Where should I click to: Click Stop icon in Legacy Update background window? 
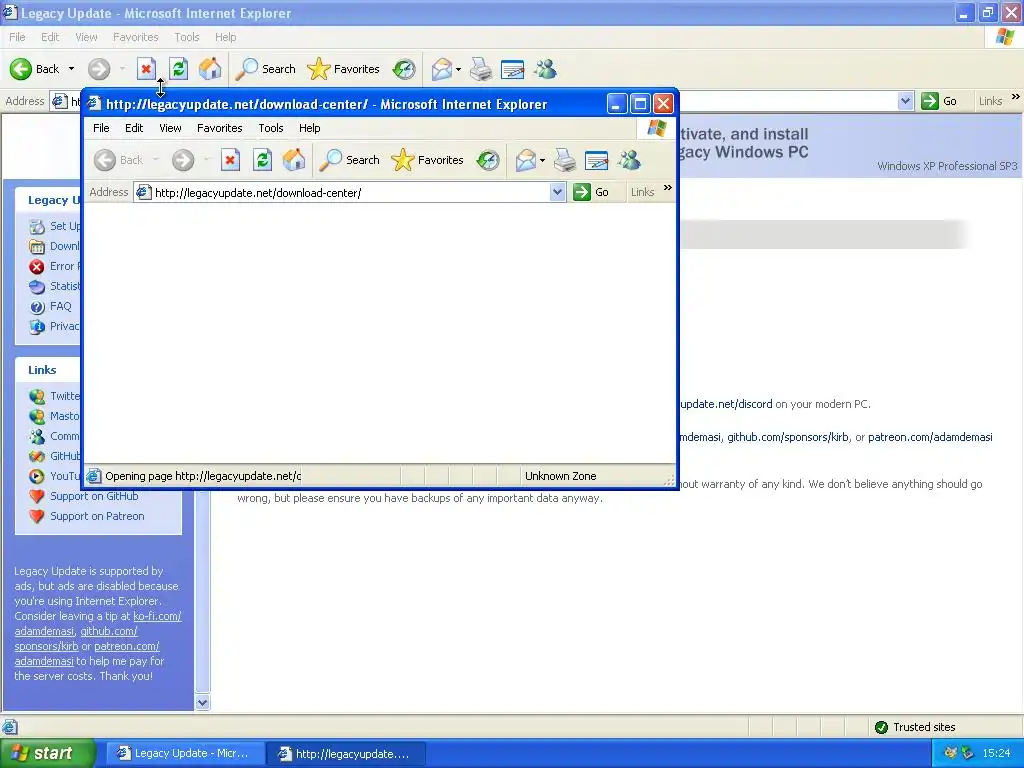tap(146, 69)
